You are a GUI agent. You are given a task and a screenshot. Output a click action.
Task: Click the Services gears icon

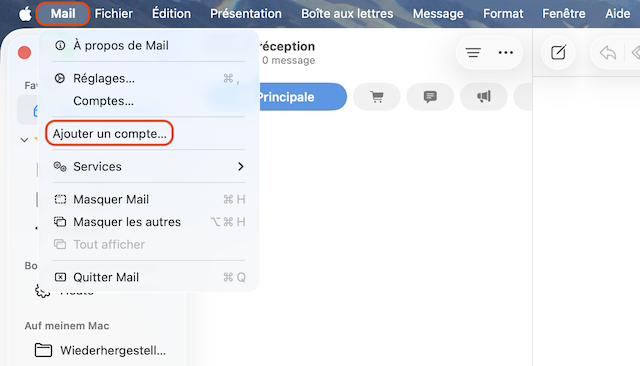click(x=60, y=166)
